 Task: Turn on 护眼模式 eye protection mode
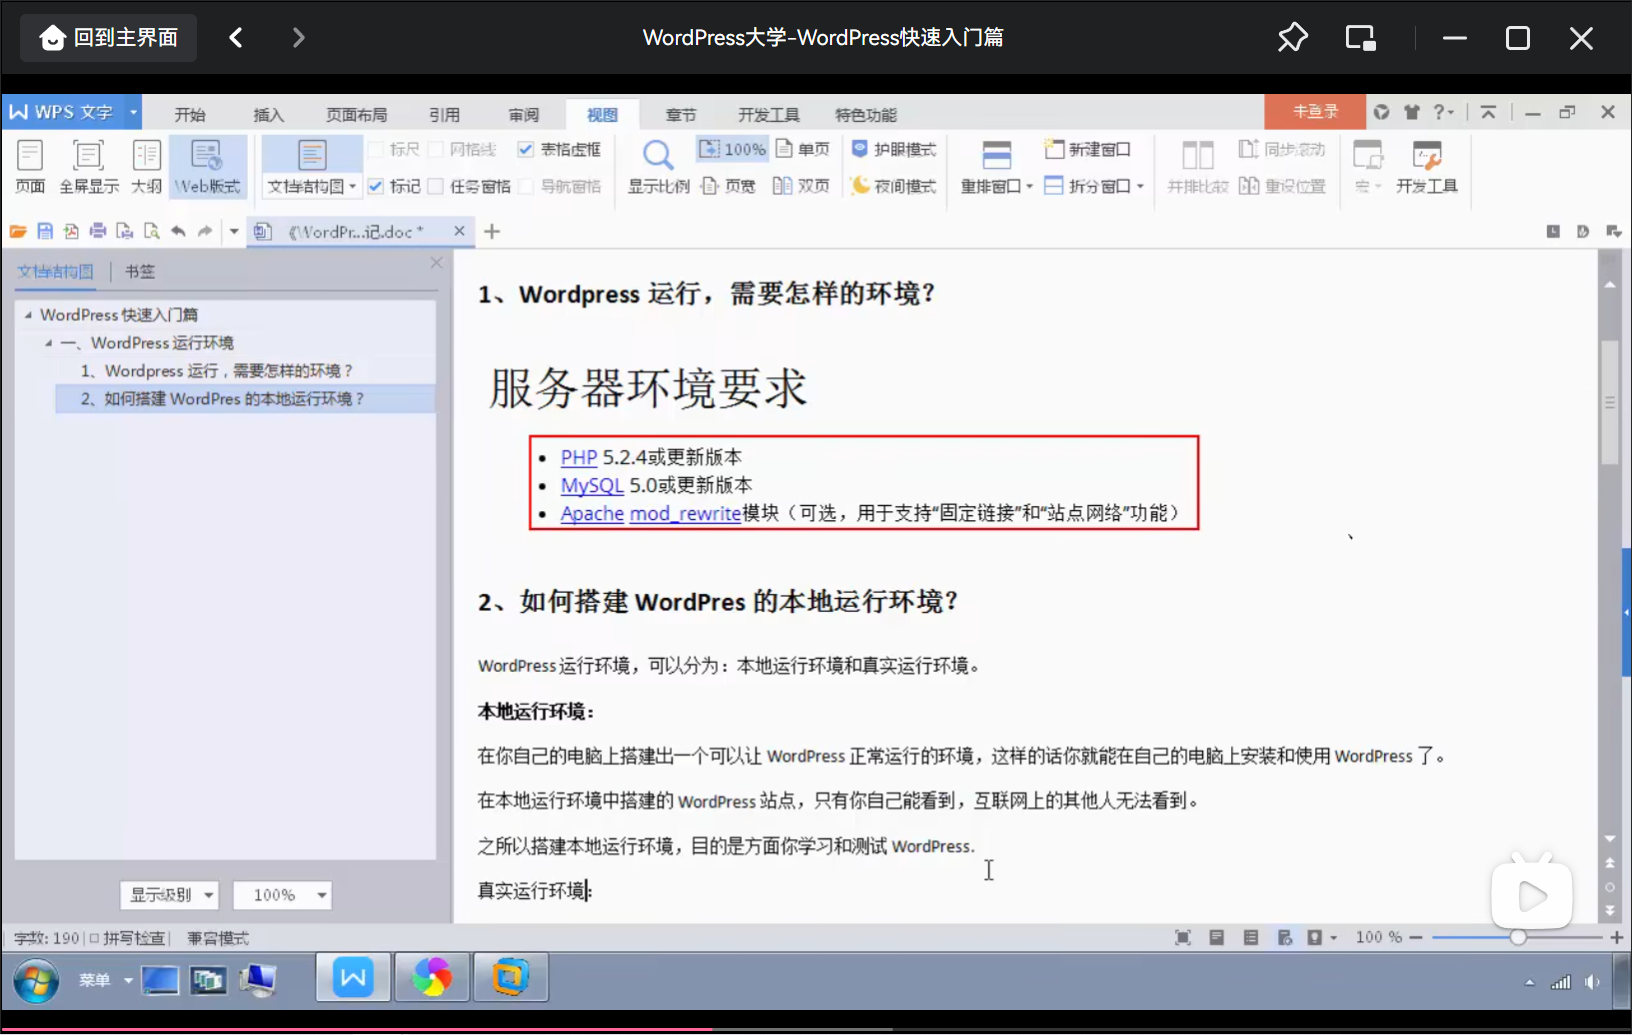tap(894, 149)
